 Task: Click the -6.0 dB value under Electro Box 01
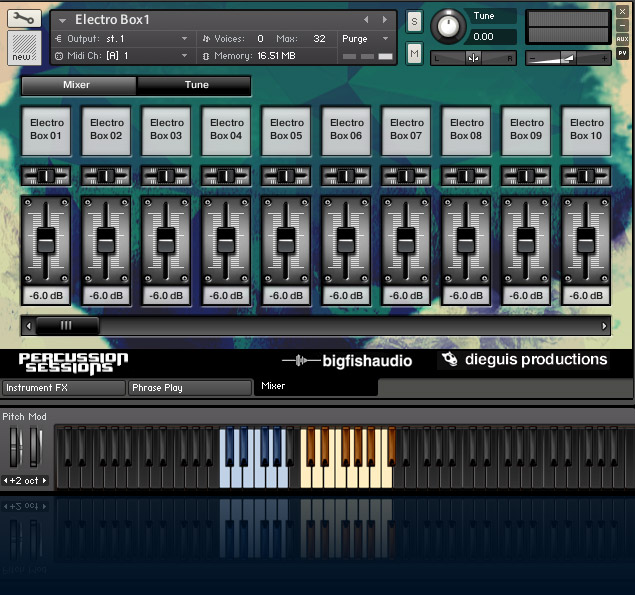click(x=46, y=296)
